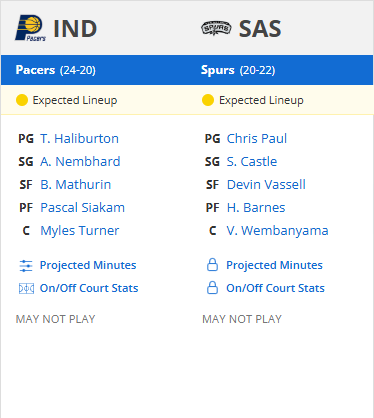
Task: Click the IND team abbreviation header
Action: pos(75,29)
